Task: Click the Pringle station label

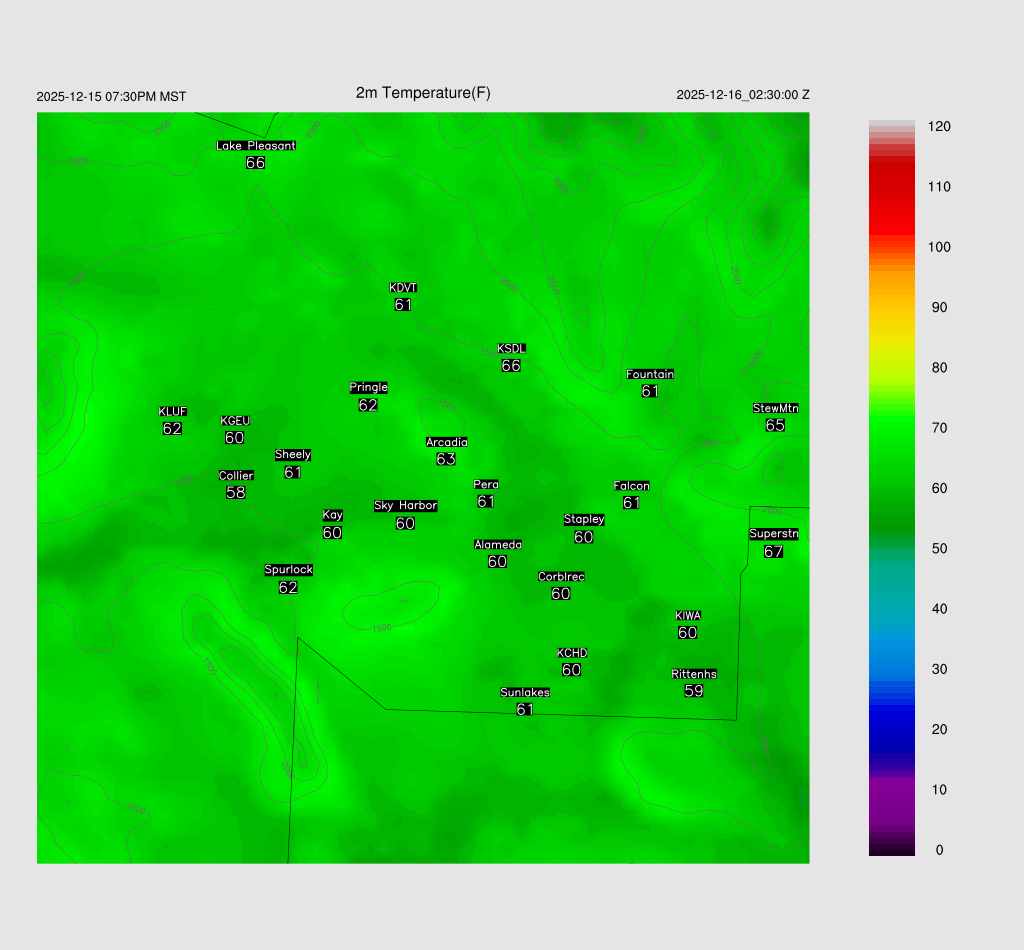Action: (368, 387)
